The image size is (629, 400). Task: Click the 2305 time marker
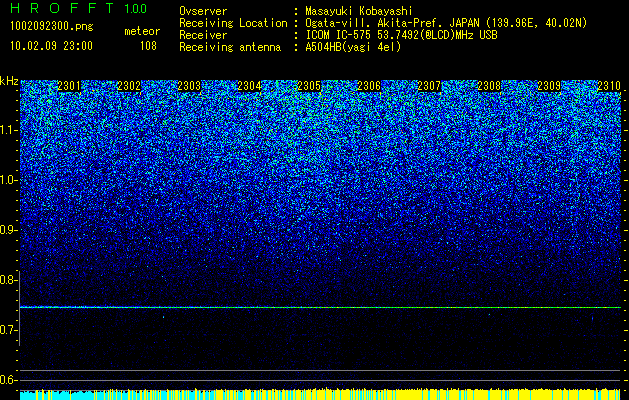309,86
